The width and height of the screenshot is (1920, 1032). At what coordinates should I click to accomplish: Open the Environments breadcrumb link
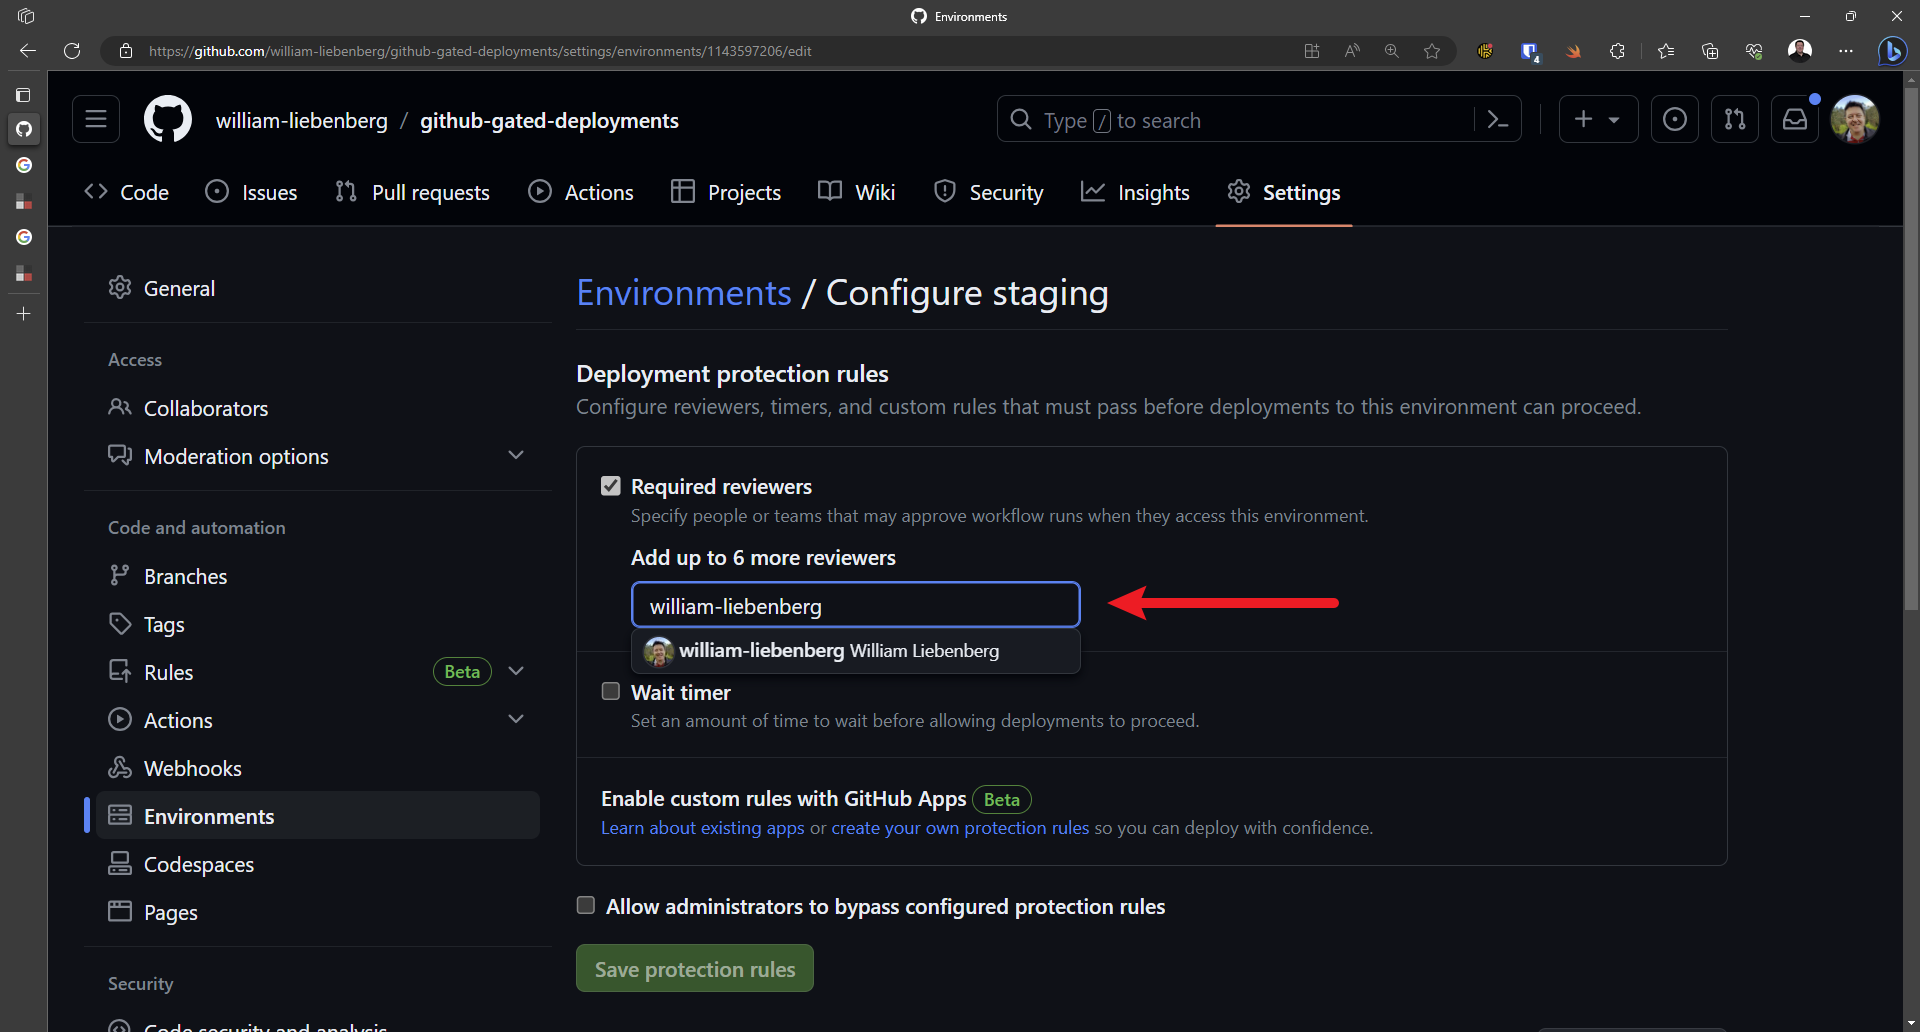point(683,292)
